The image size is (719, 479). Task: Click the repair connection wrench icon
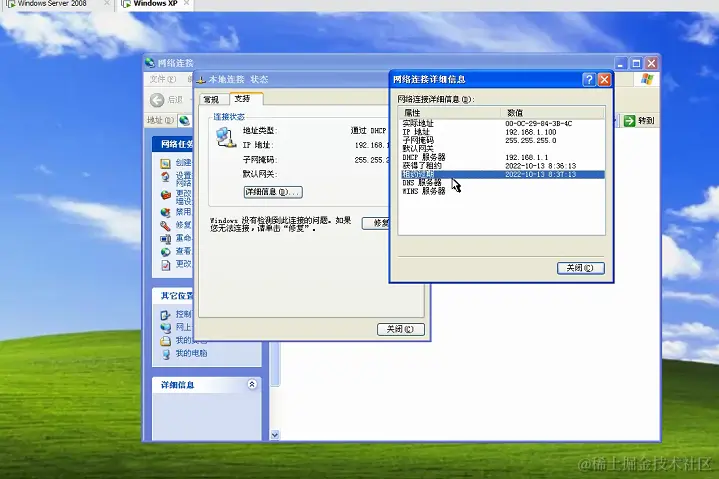166,226
